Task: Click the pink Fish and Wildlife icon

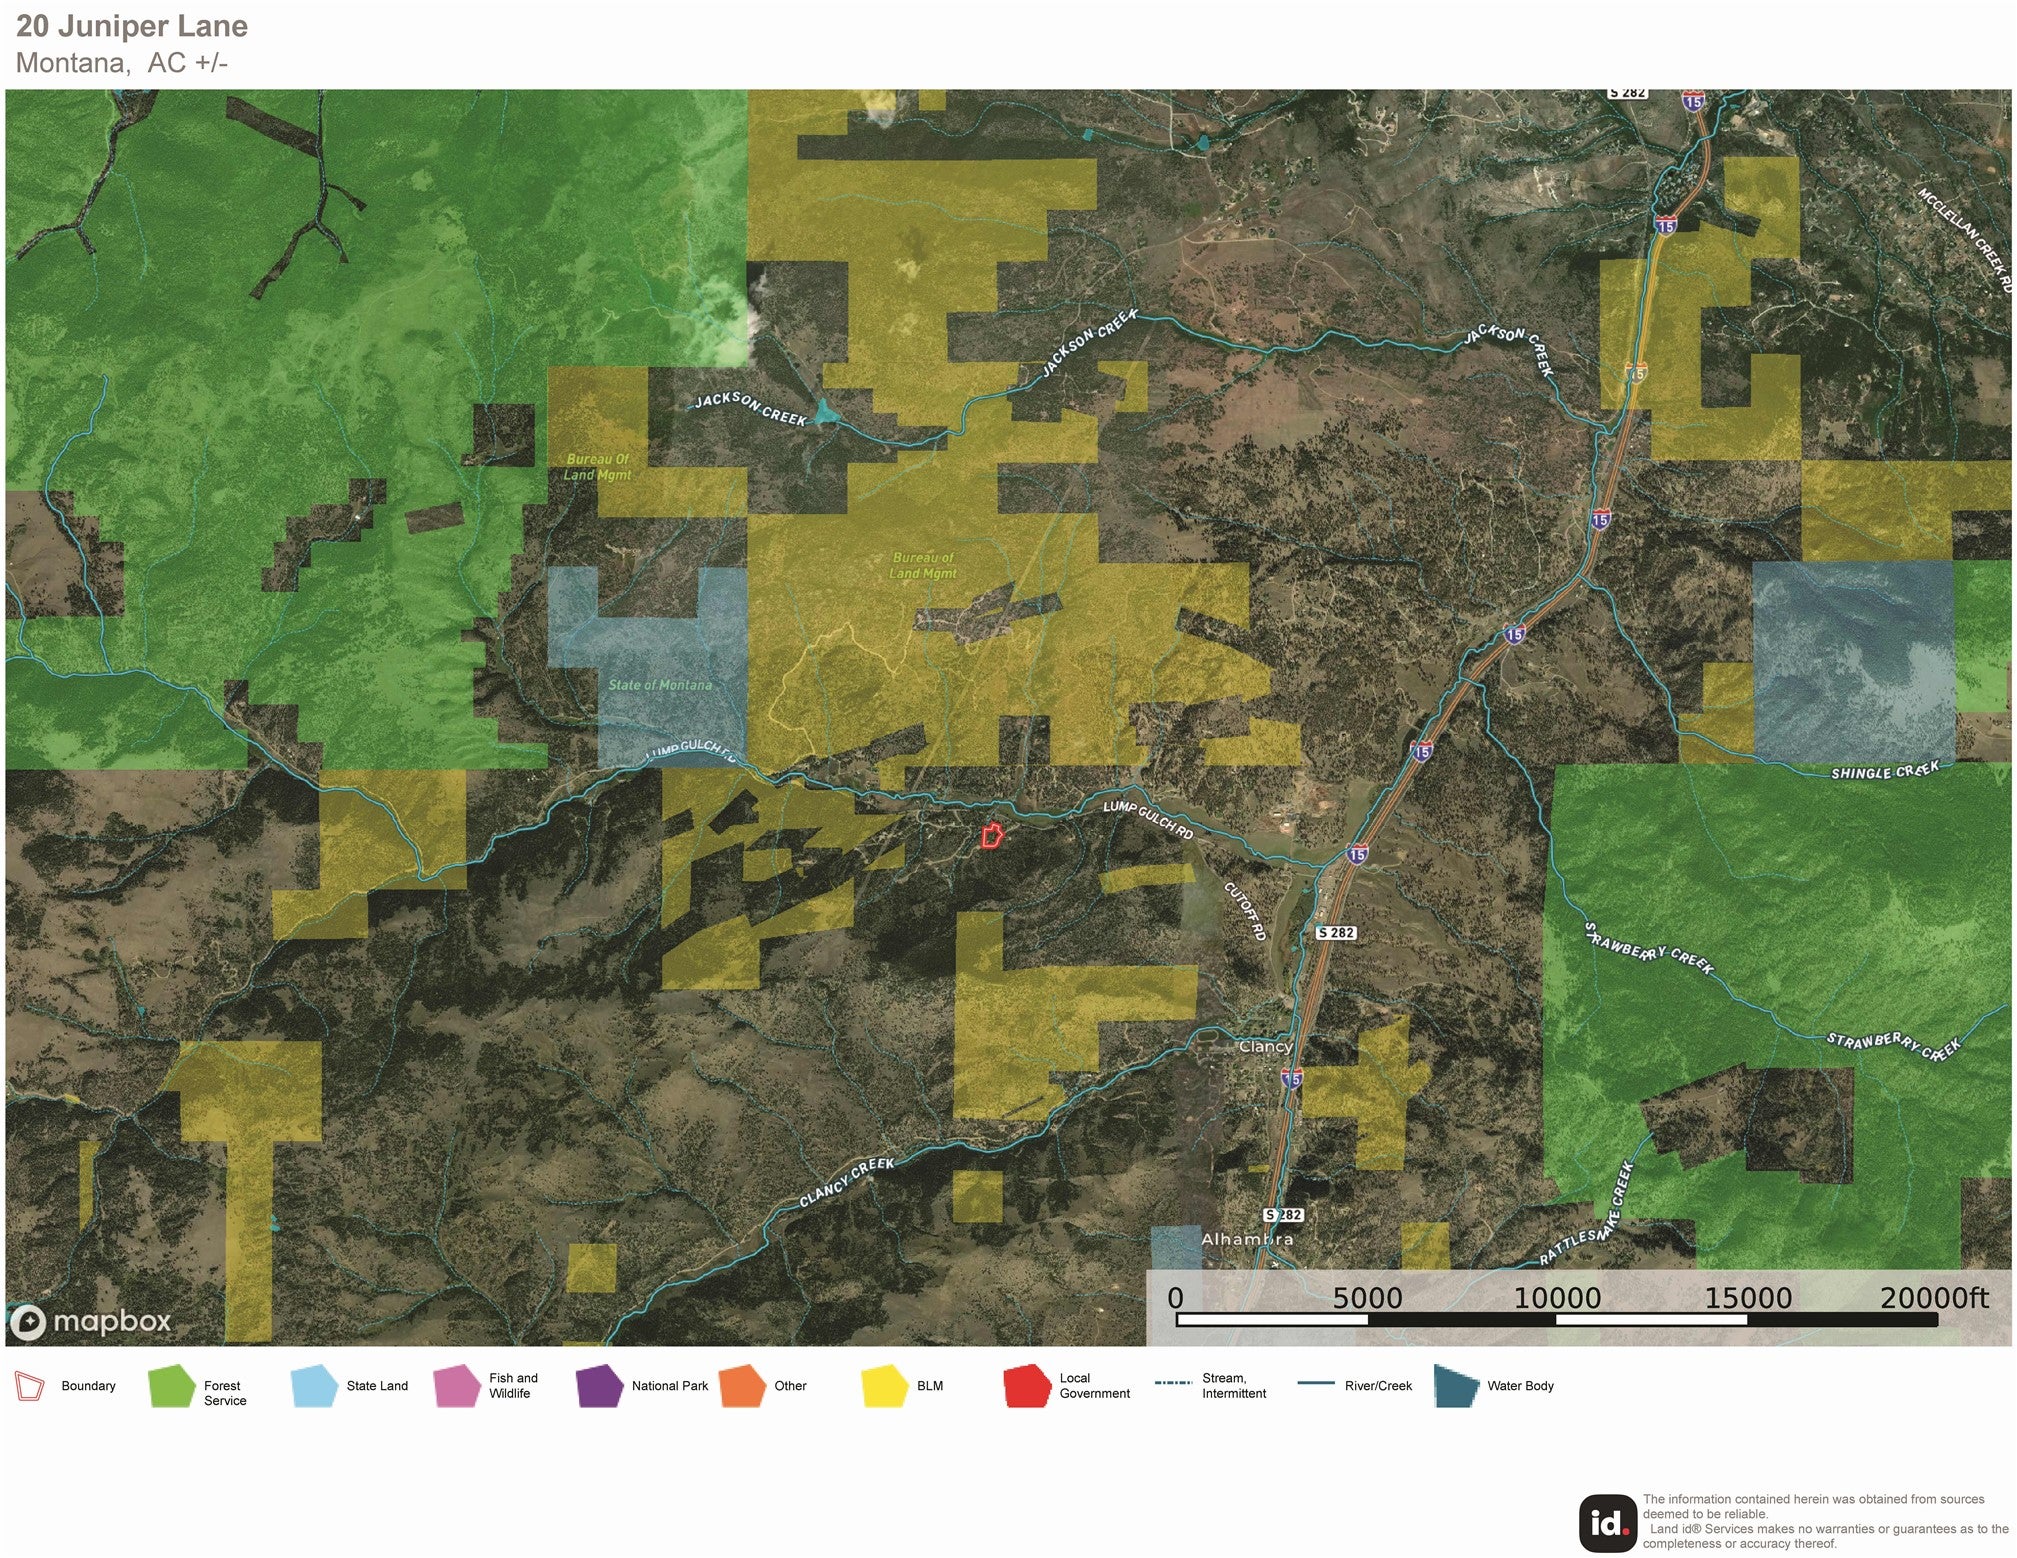Action: coord(457,1386)
